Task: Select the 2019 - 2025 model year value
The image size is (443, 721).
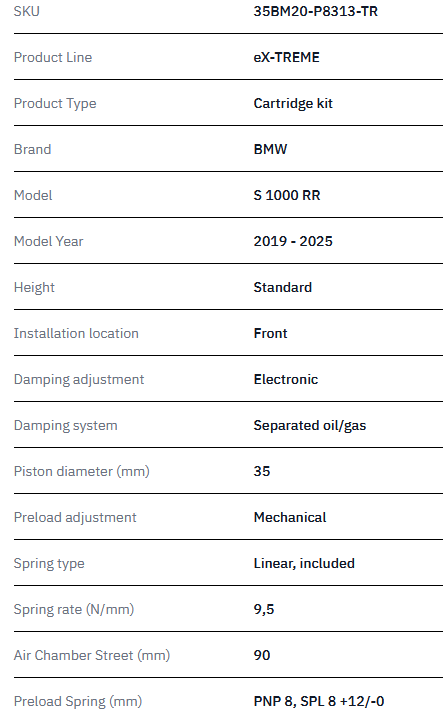Action: (293, 241)
